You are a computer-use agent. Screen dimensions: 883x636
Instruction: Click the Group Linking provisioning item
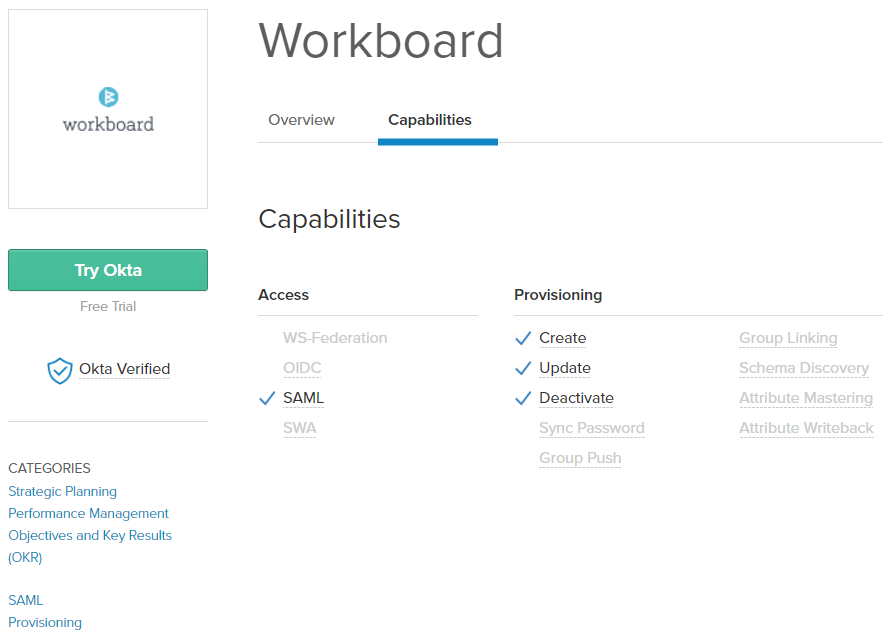point(788,338)
